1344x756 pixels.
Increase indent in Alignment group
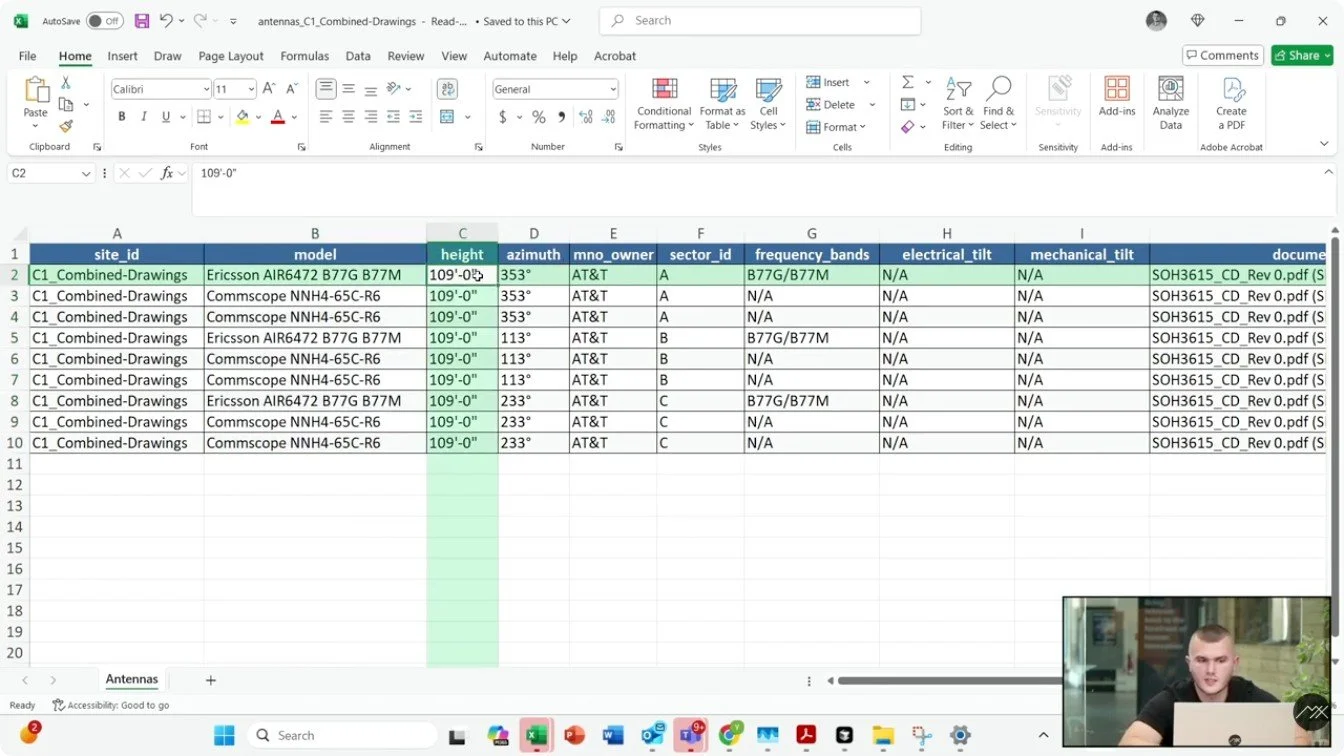pyautogui.click(x=414, y=117)
